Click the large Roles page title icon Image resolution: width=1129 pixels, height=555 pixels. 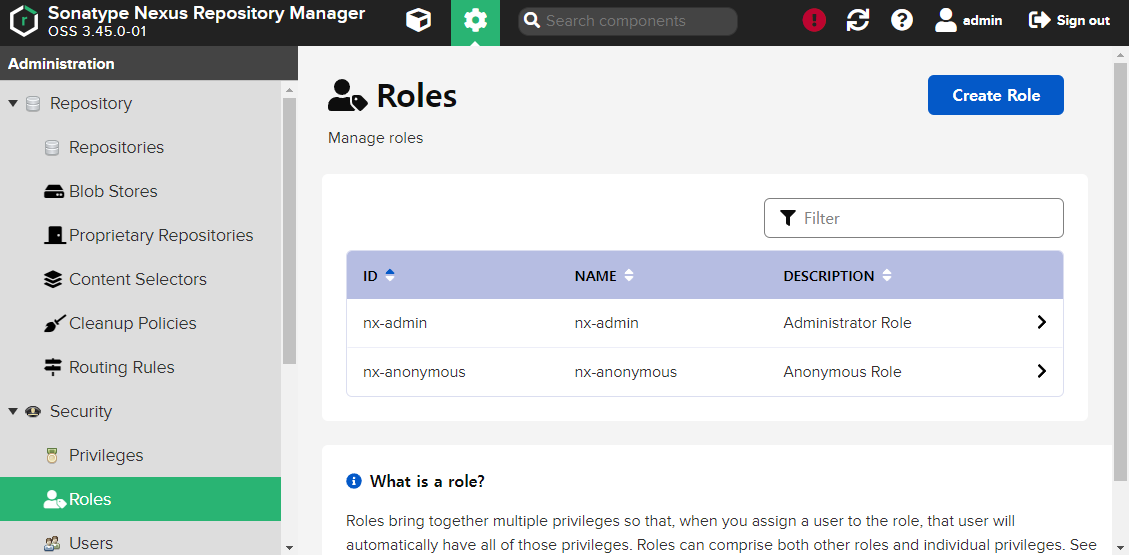click(x=348, y=96)
